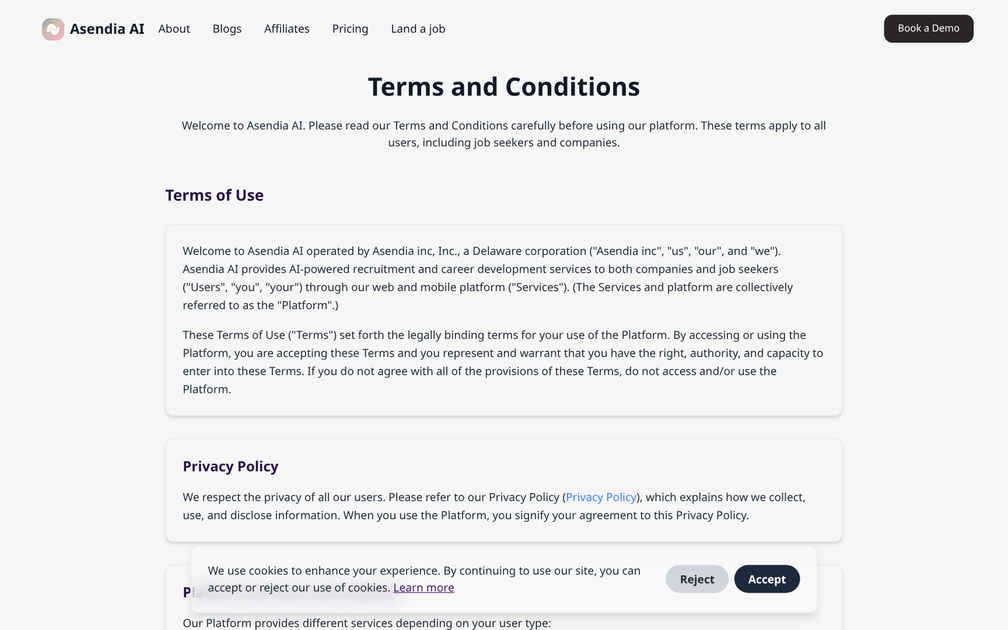The height and width of the screenshot is (630, 1008).
Task: Select the Terms and Conditions page title
Action: [504, 87]
